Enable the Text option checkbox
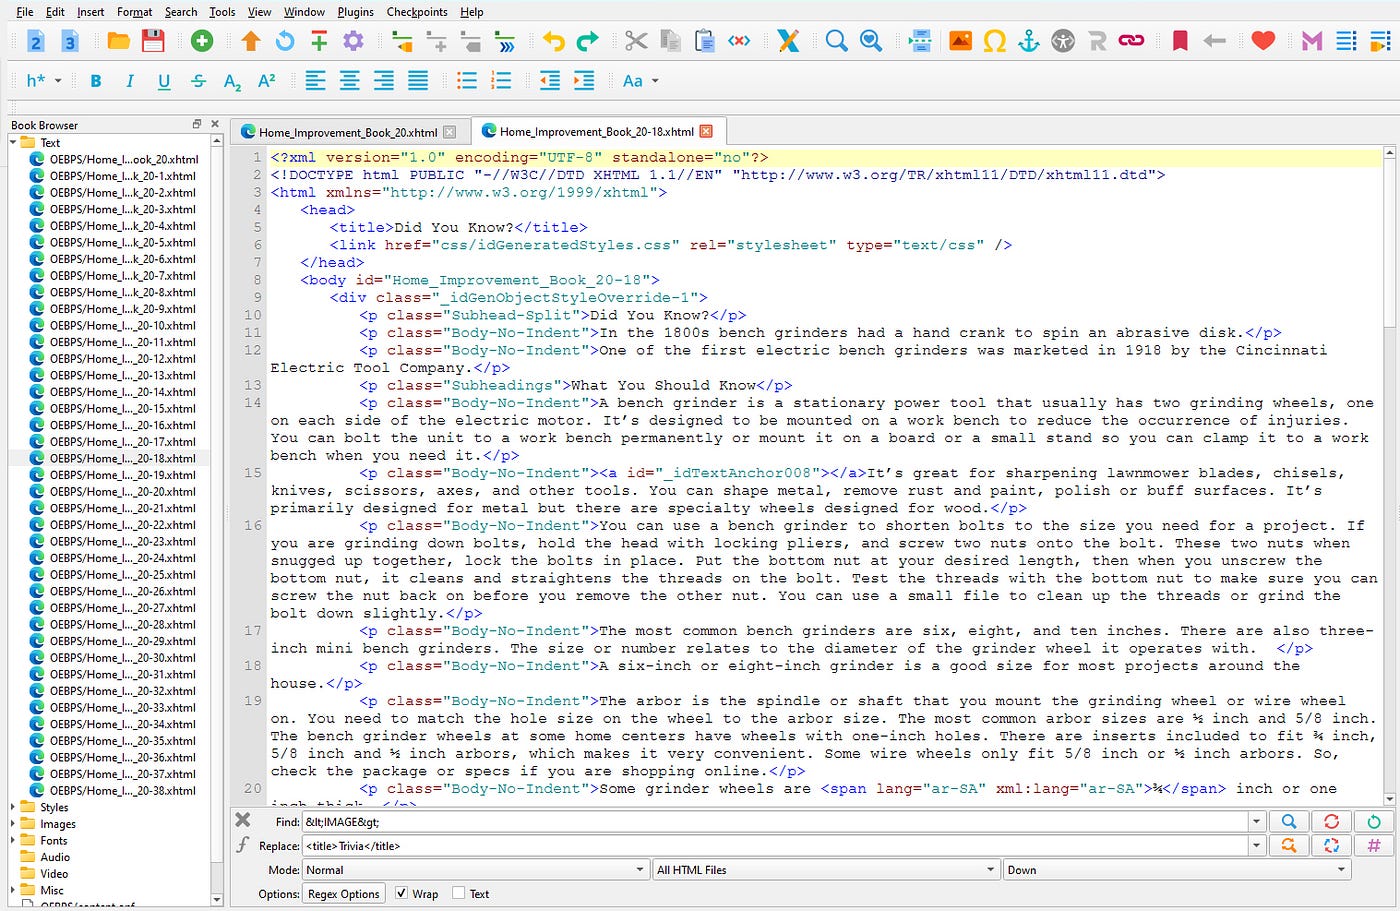This screenshot has height=911, width=1400. pyautogui.click(x=458, y=893)
